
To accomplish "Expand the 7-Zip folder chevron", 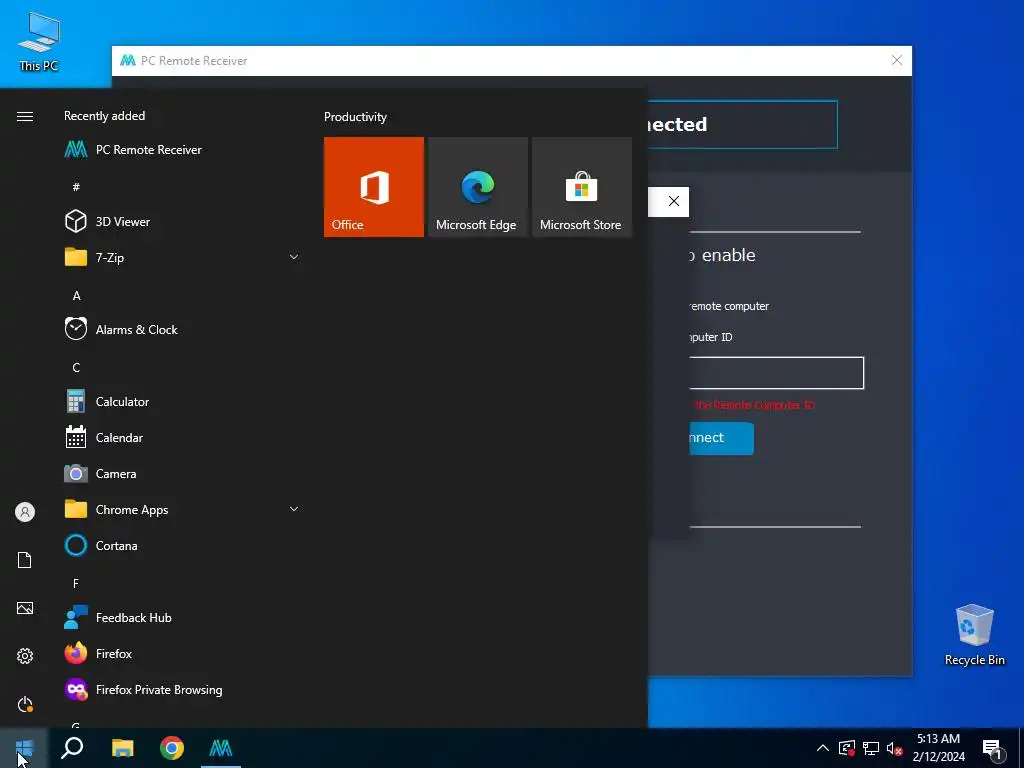I will [294, 257].
